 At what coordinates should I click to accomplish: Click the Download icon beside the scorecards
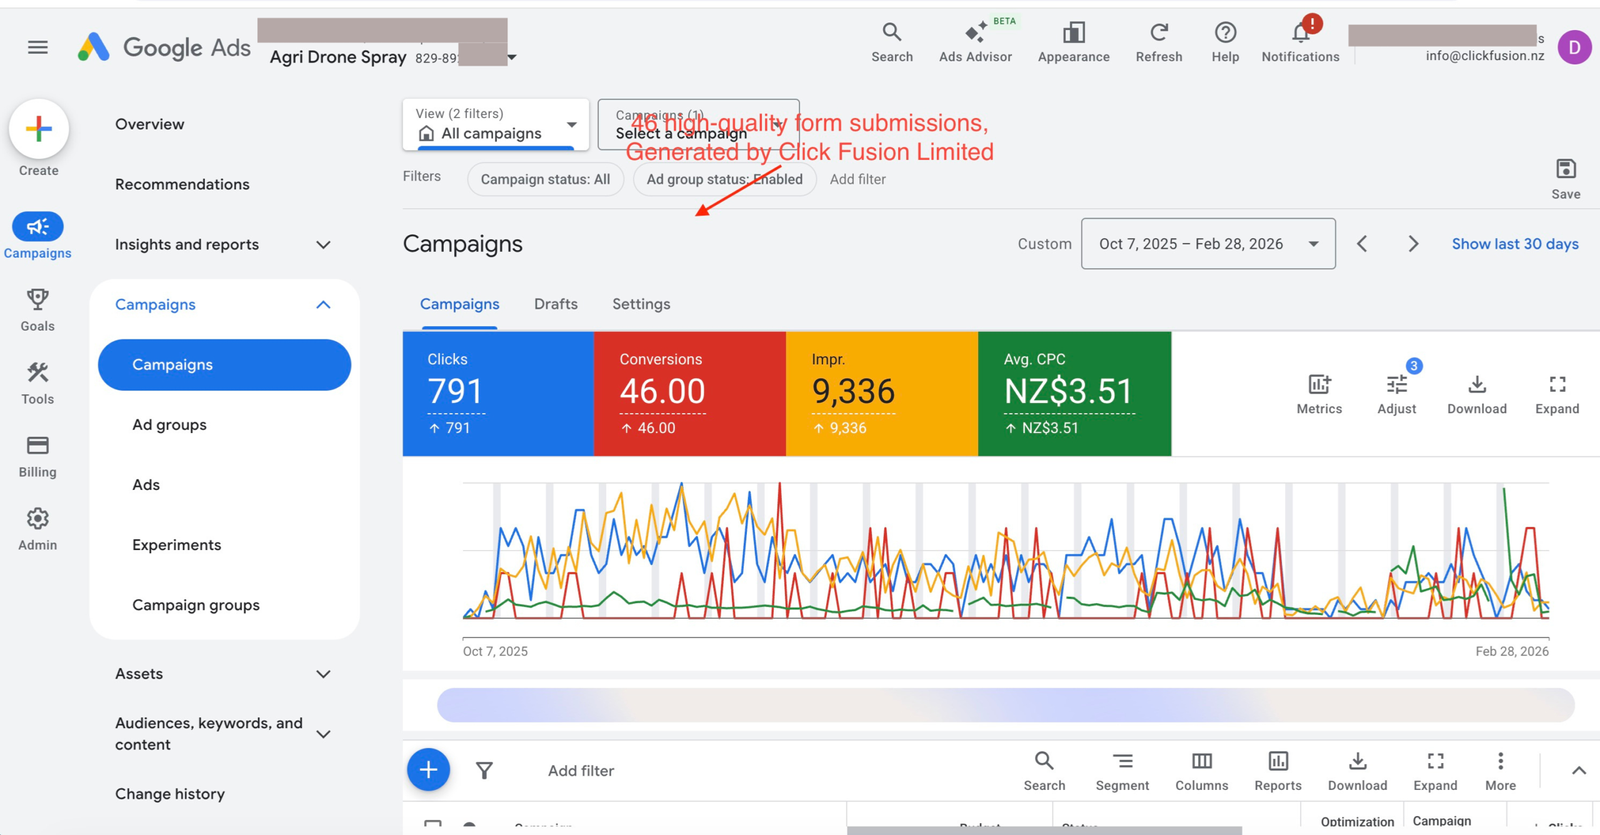(x=1476, y=394)
